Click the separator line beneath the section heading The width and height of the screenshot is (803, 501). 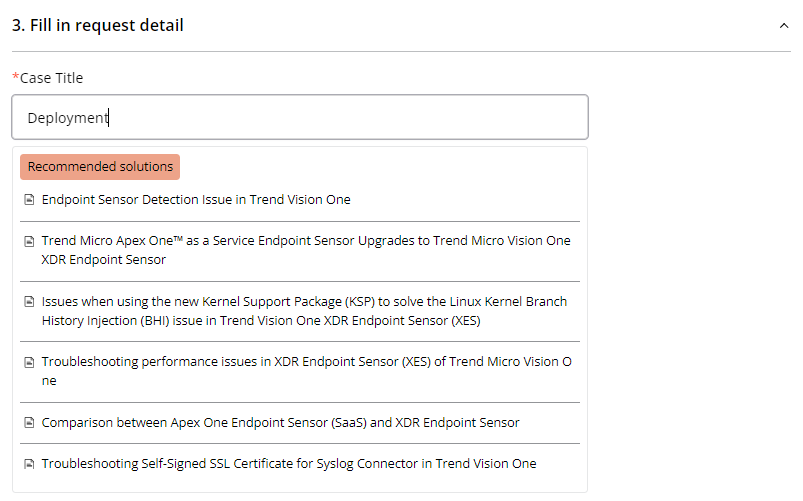tap(400, 51)
